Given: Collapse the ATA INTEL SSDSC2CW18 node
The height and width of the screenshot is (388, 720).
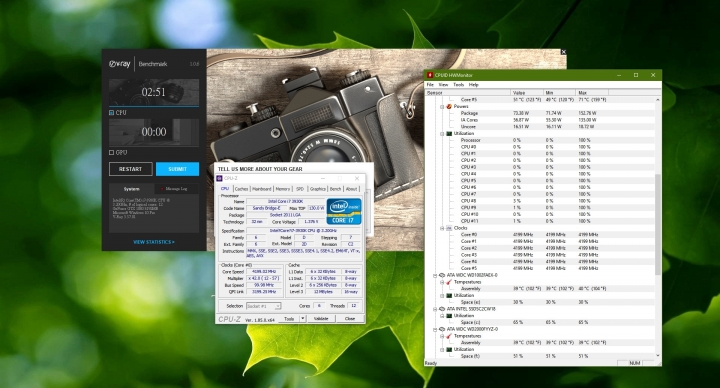Looking at the screenshot, I should coord(435,309).
